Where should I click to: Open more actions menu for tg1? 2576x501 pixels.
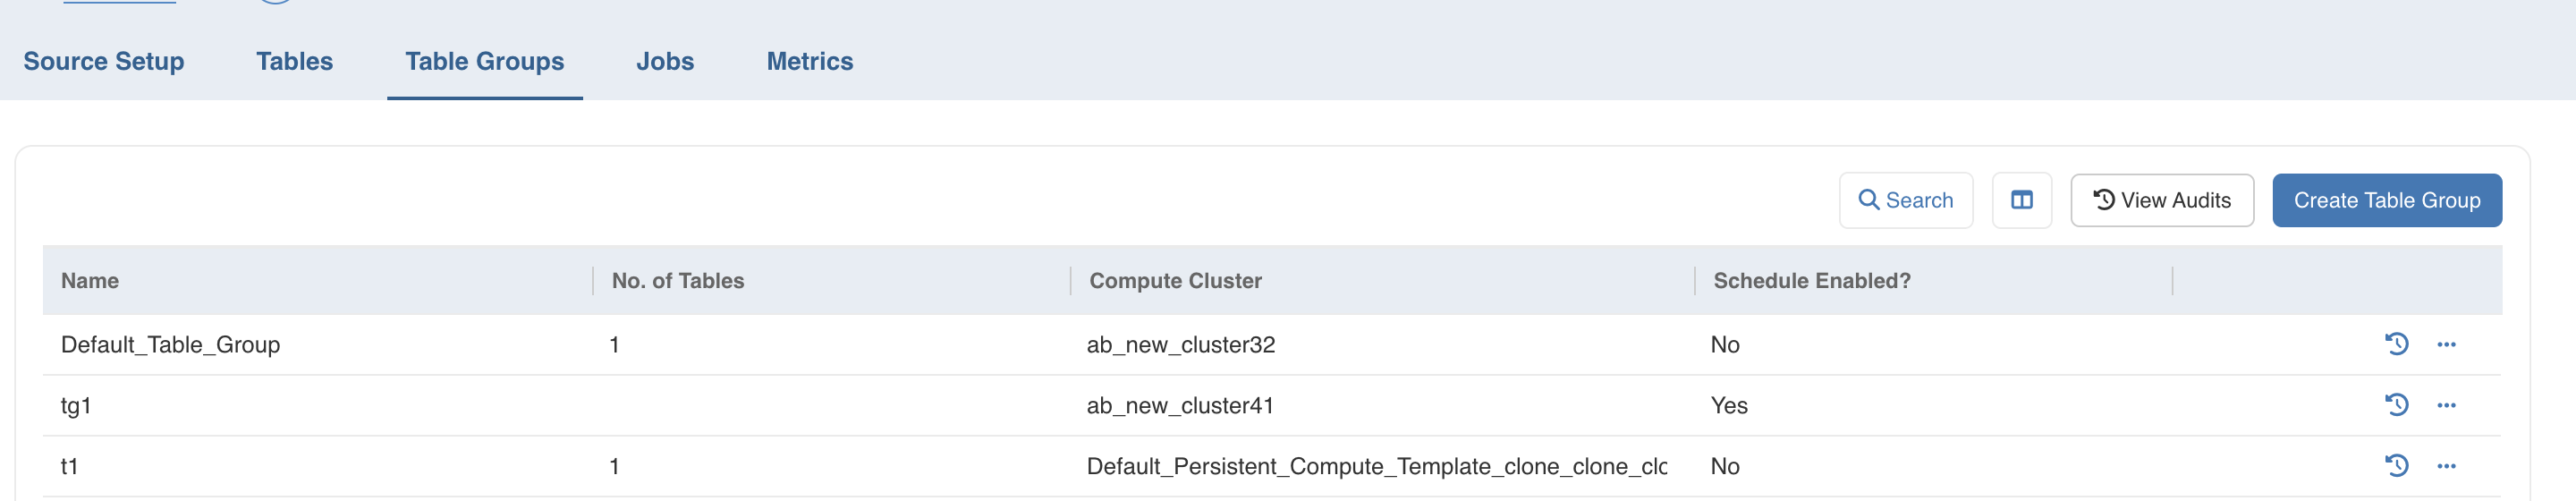(x=2446, y=405)
